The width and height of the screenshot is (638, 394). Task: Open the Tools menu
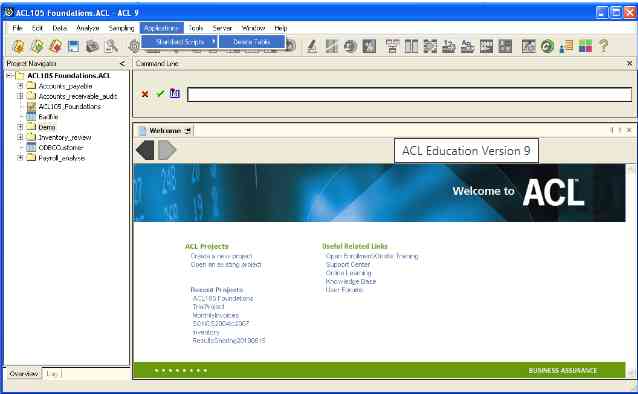[x=196, y=28]
